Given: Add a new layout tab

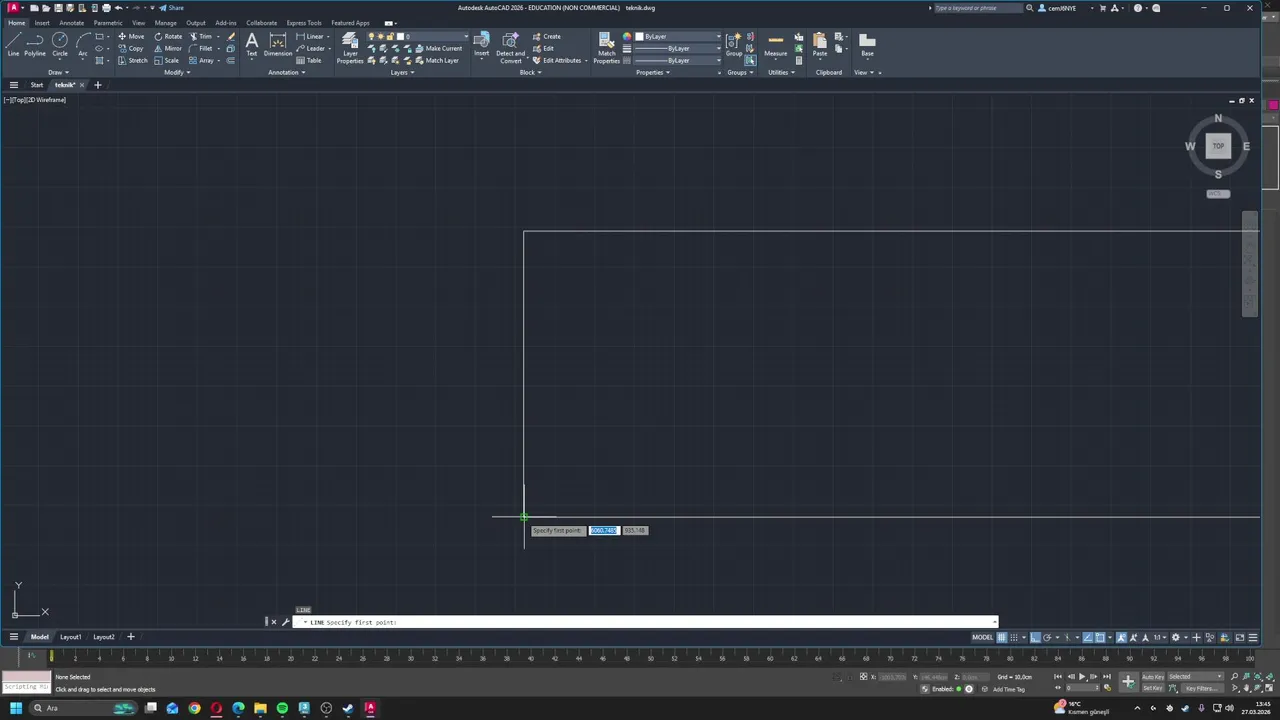Looking at the screenshot, I should click(x=130, y=637).
